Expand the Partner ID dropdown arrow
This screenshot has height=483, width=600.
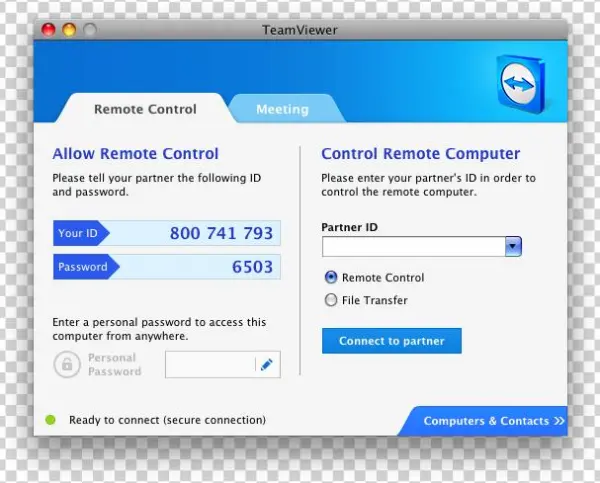(513, 246)
